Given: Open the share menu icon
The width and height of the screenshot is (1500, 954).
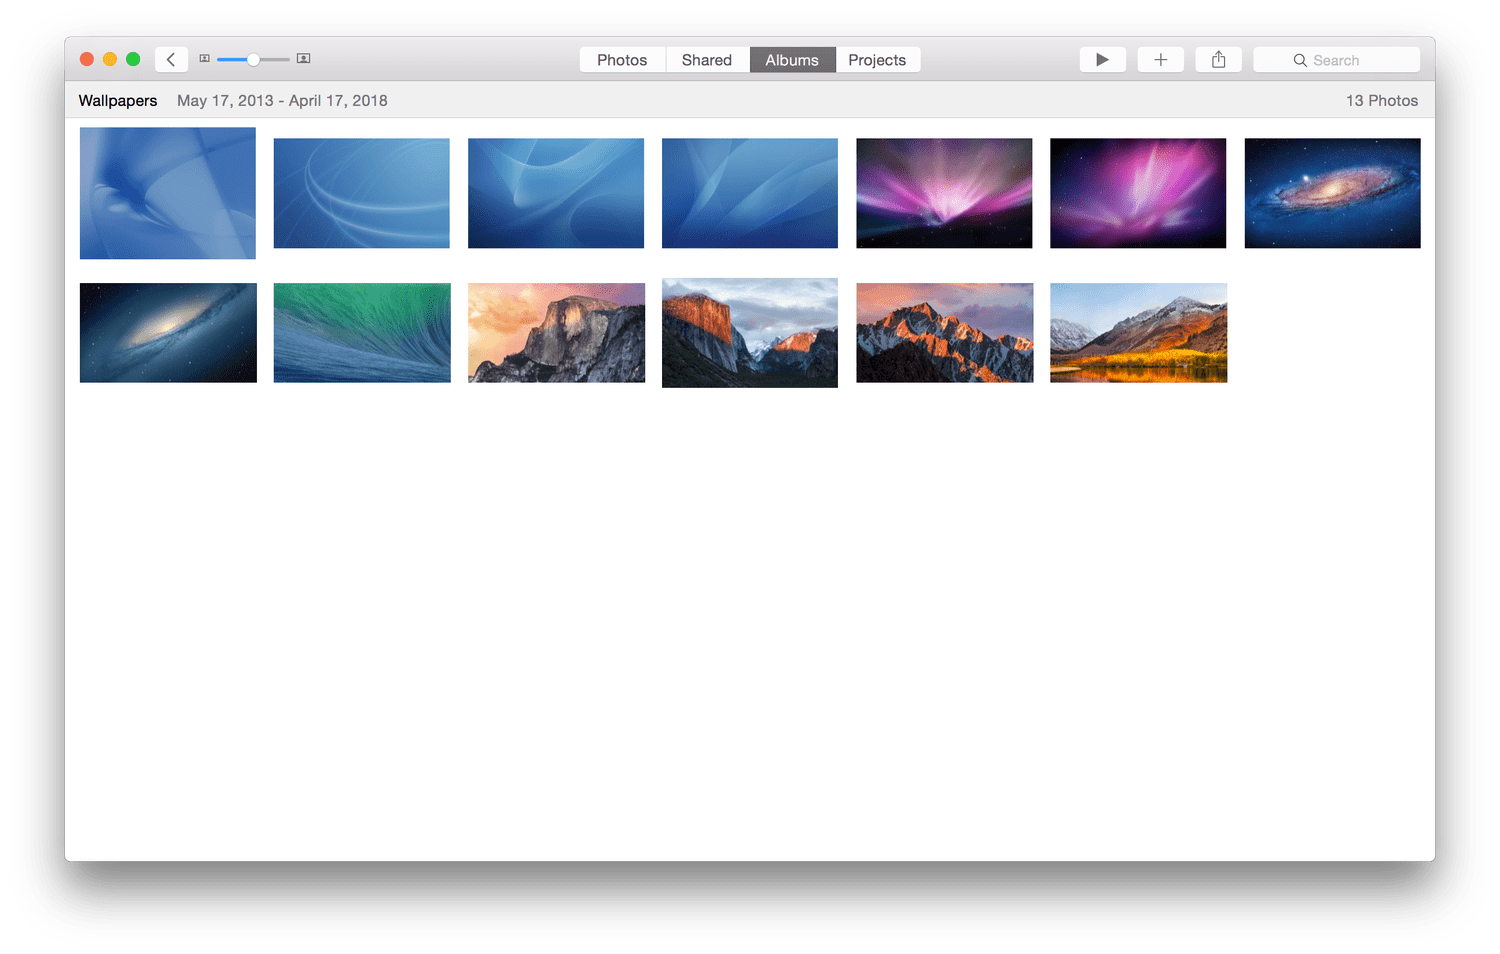Looking at the screenshot, I should pyautogui.click(x=1218, y=60).
